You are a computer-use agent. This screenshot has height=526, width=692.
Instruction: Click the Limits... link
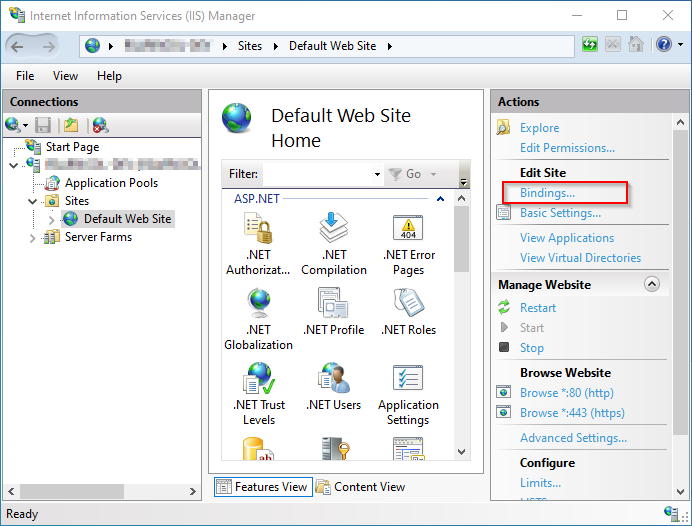tap(540, 482)
